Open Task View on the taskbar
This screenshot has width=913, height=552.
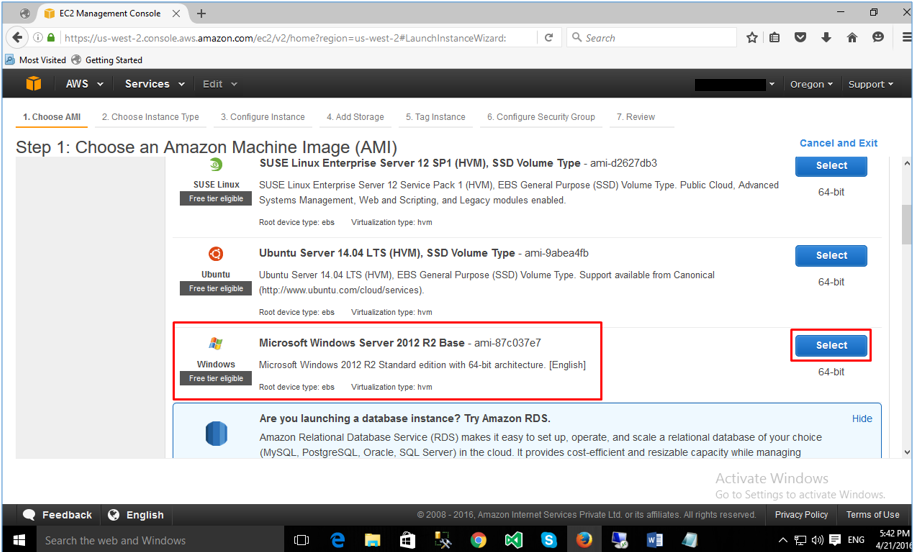[x=302, y=540]
